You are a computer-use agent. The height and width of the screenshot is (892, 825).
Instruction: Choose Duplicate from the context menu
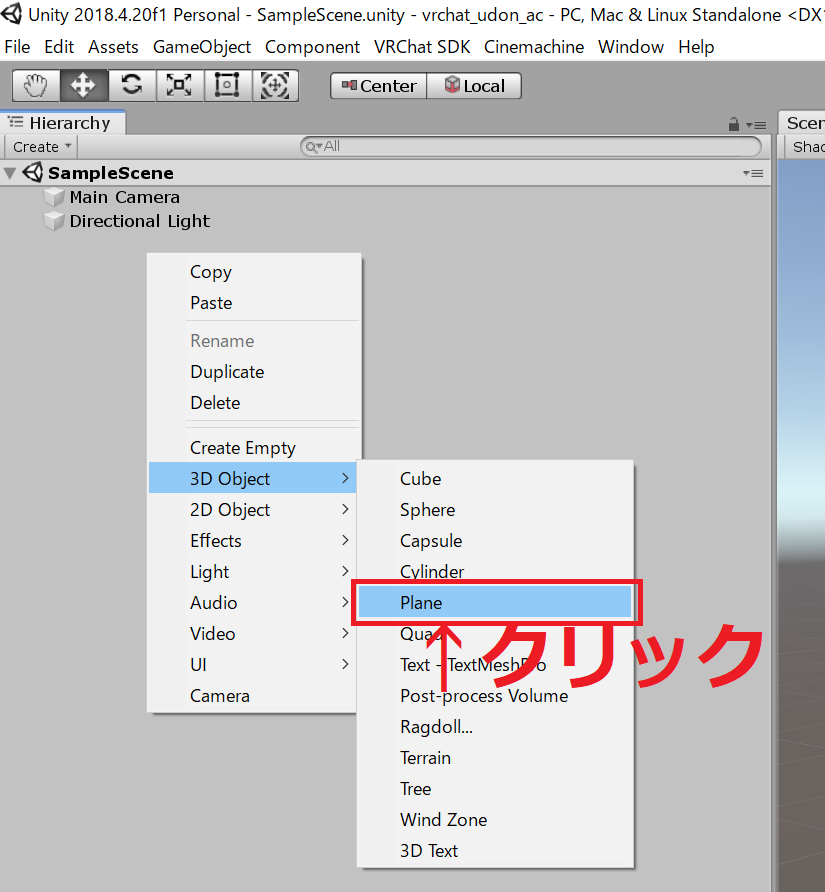coord(254,372)
